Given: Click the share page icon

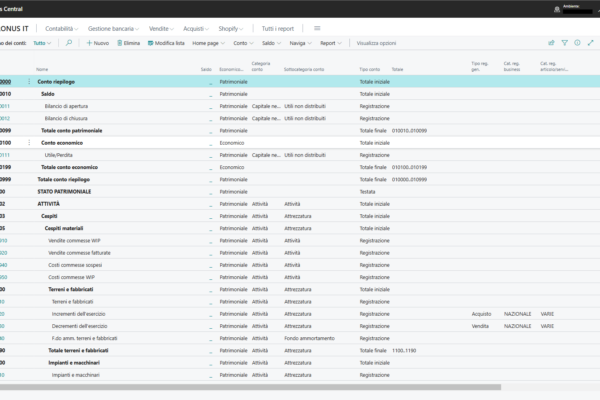Looking at the screenshot, I should pos(551,43).
